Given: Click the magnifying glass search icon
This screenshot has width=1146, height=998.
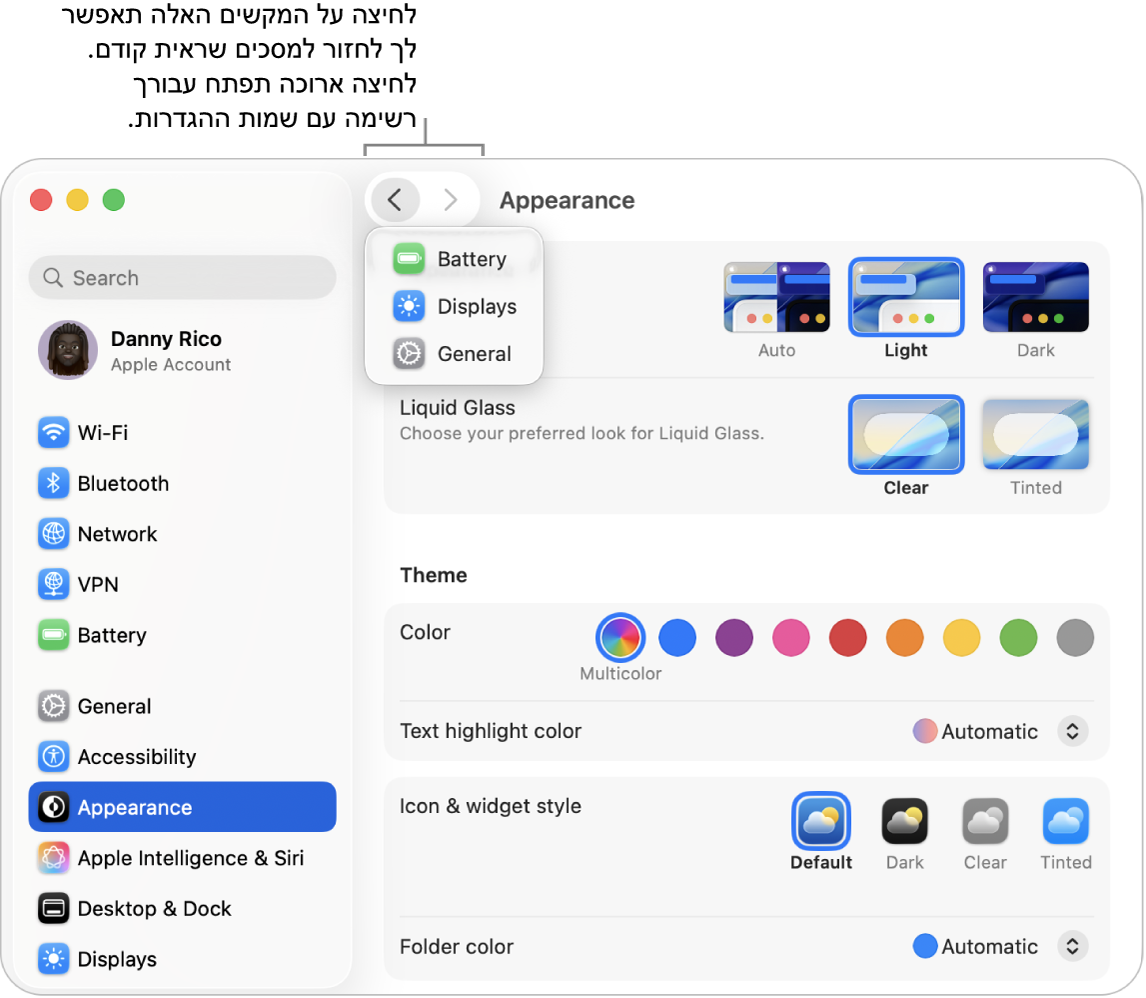Looking at the screenshot, I should click(x=53, y=278).
